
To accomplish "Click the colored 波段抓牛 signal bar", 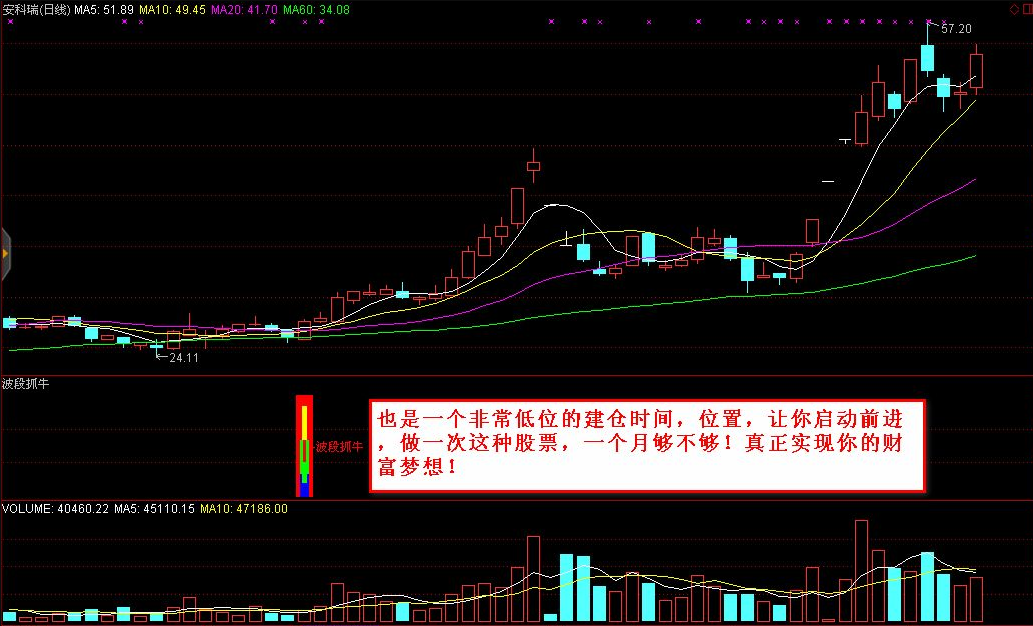I will click(304, 445).
